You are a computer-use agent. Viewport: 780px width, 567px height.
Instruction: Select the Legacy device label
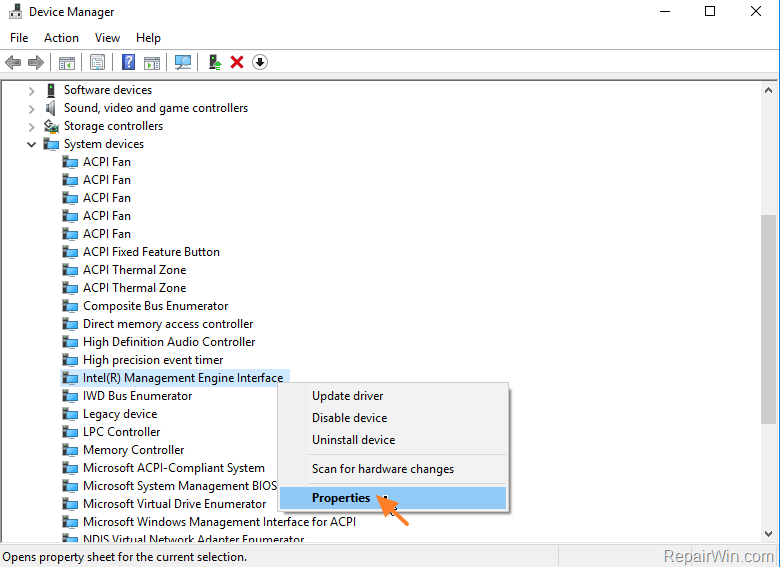pos(120,414)
